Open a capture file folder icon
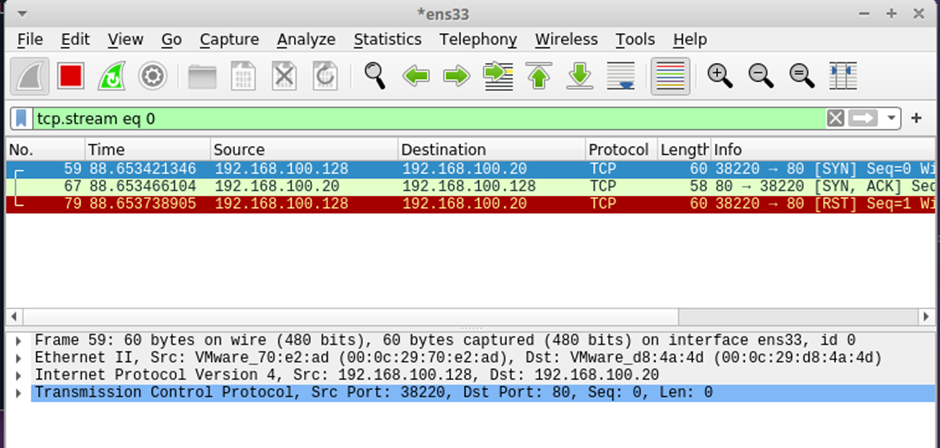Screen dimensions: 940x448 coord(202,76)
